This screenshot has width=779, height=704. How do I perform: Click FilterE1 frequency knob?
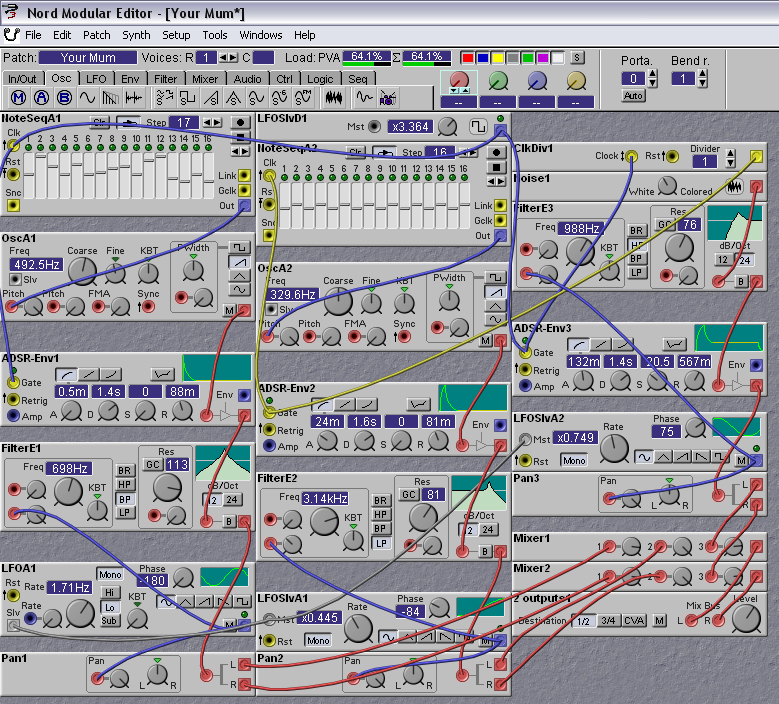pyautogui.click(x=68, y=492)
